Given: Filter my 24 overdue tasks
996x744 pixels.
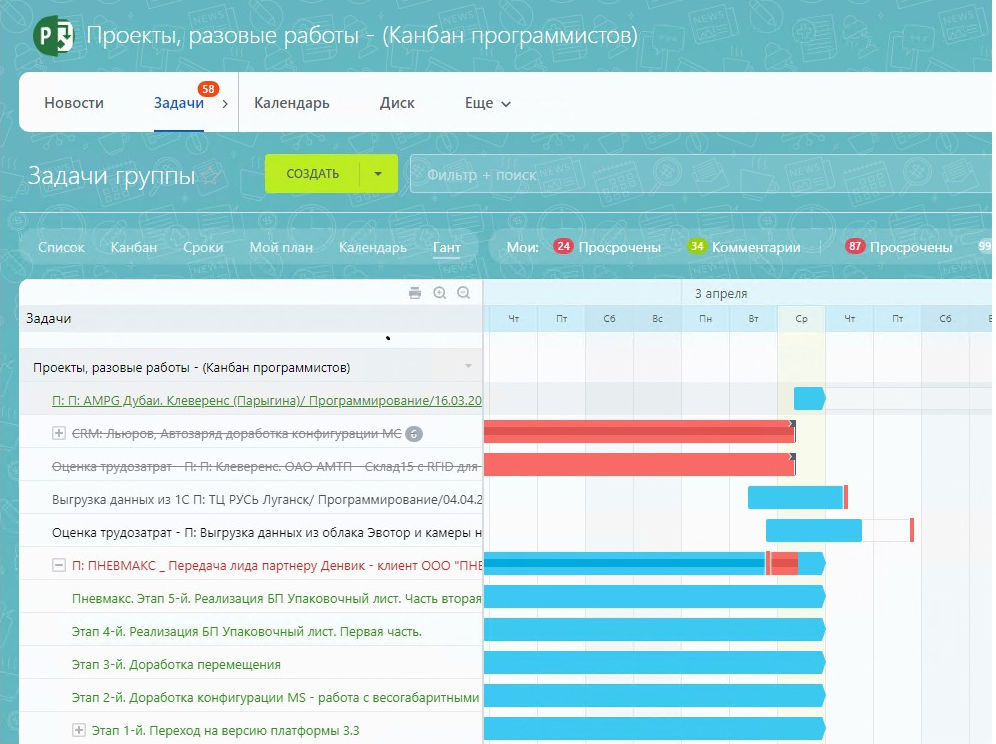Looking at the screenshot, I should pyautogui.click(x=607, y=247).
